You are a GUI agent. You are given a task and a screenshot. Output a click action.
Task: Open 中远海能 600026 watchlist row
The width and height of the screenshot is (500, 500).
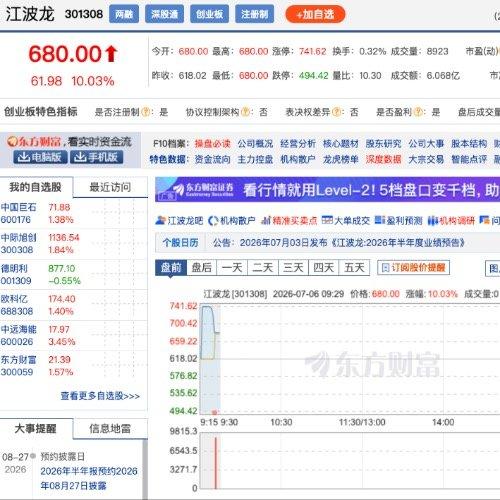73,335
